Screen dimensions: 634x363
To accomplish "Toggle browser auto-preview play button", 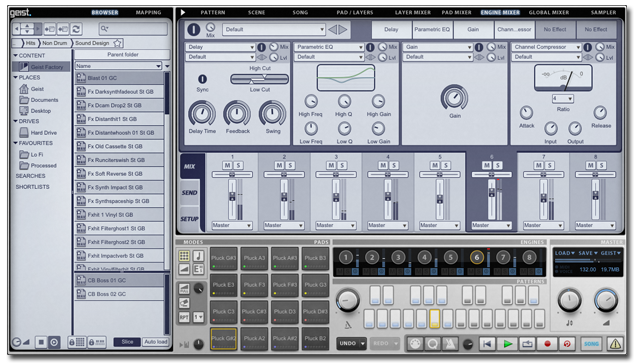I will click(x=54, y=342).
